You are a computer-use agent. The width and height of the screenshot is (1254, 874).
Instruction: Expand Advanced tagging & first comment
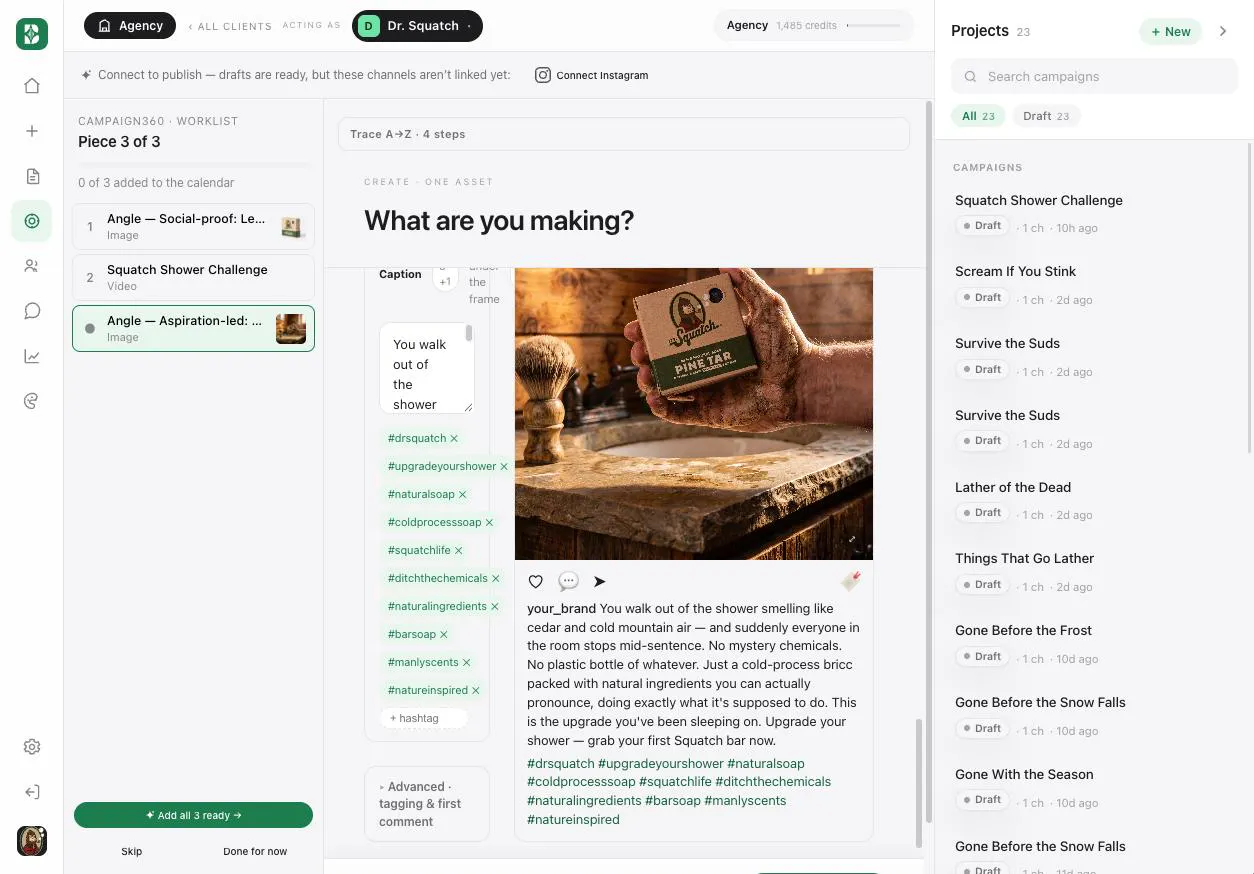point(427,804)
